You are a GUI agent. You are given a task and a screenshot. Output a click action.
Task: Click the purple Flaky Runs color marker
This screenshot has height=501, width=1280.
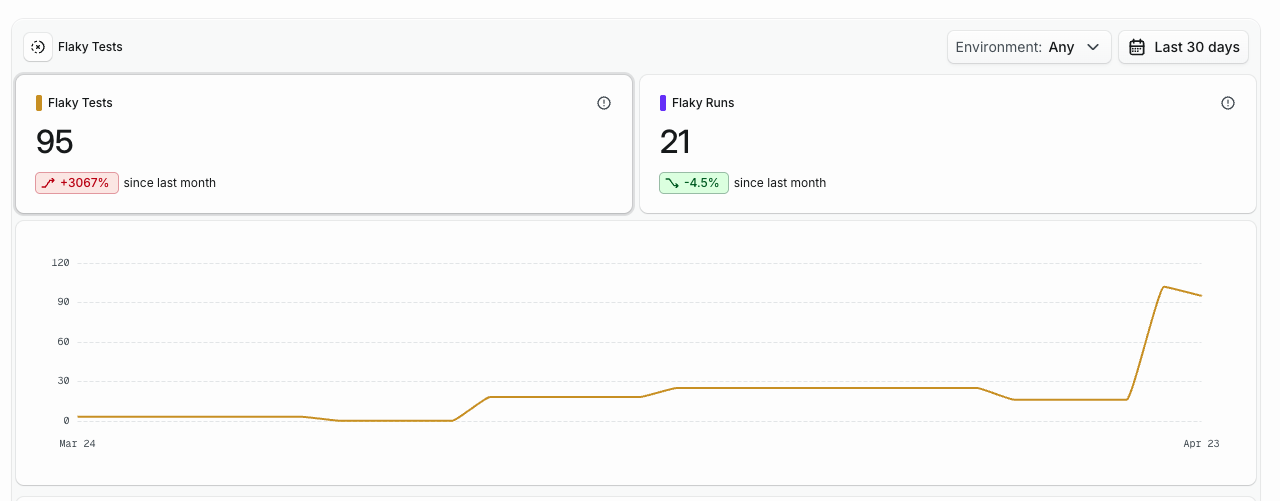[663, 103]
